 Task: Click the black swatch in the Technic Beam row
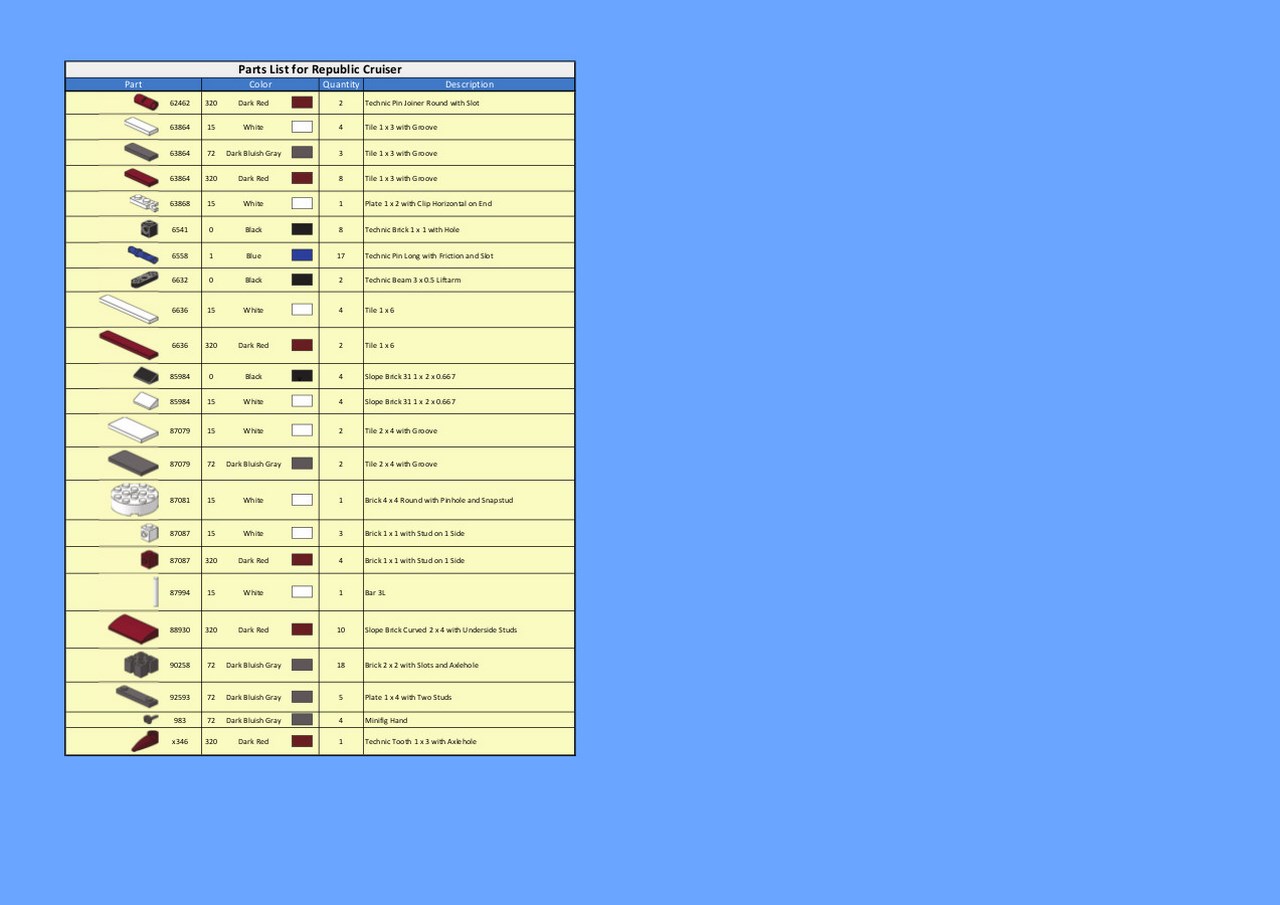302,280
